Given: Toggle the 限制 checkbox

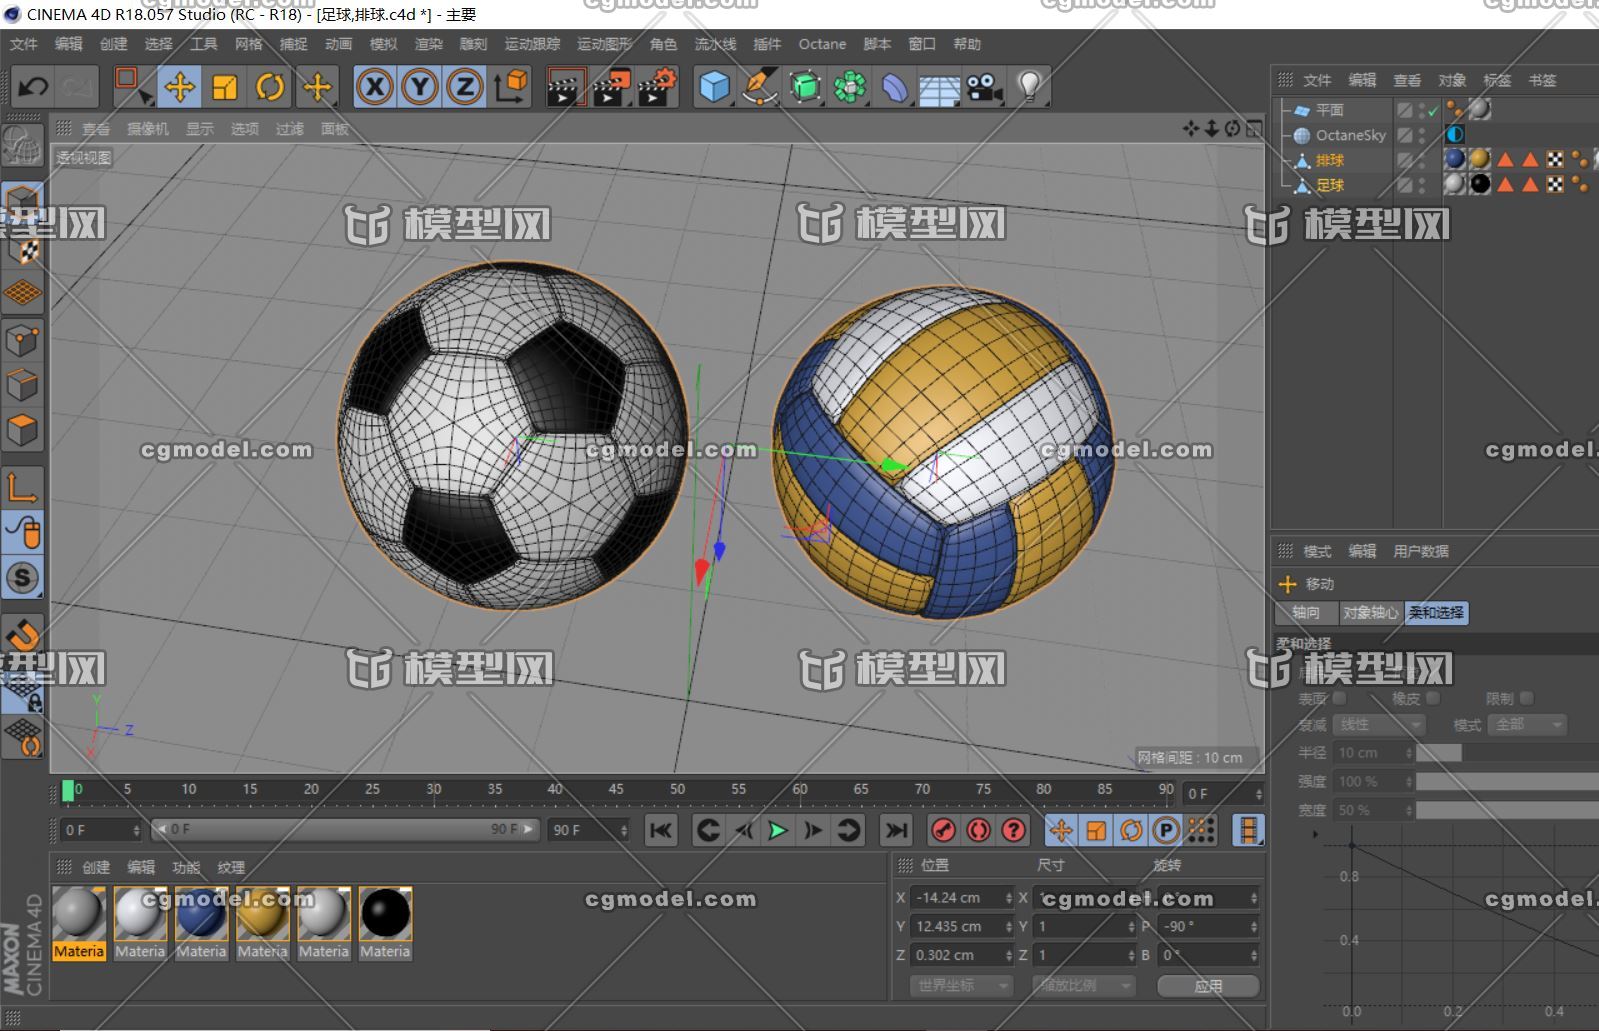Looking at the screenshot, I should (x=1526, y=698).
